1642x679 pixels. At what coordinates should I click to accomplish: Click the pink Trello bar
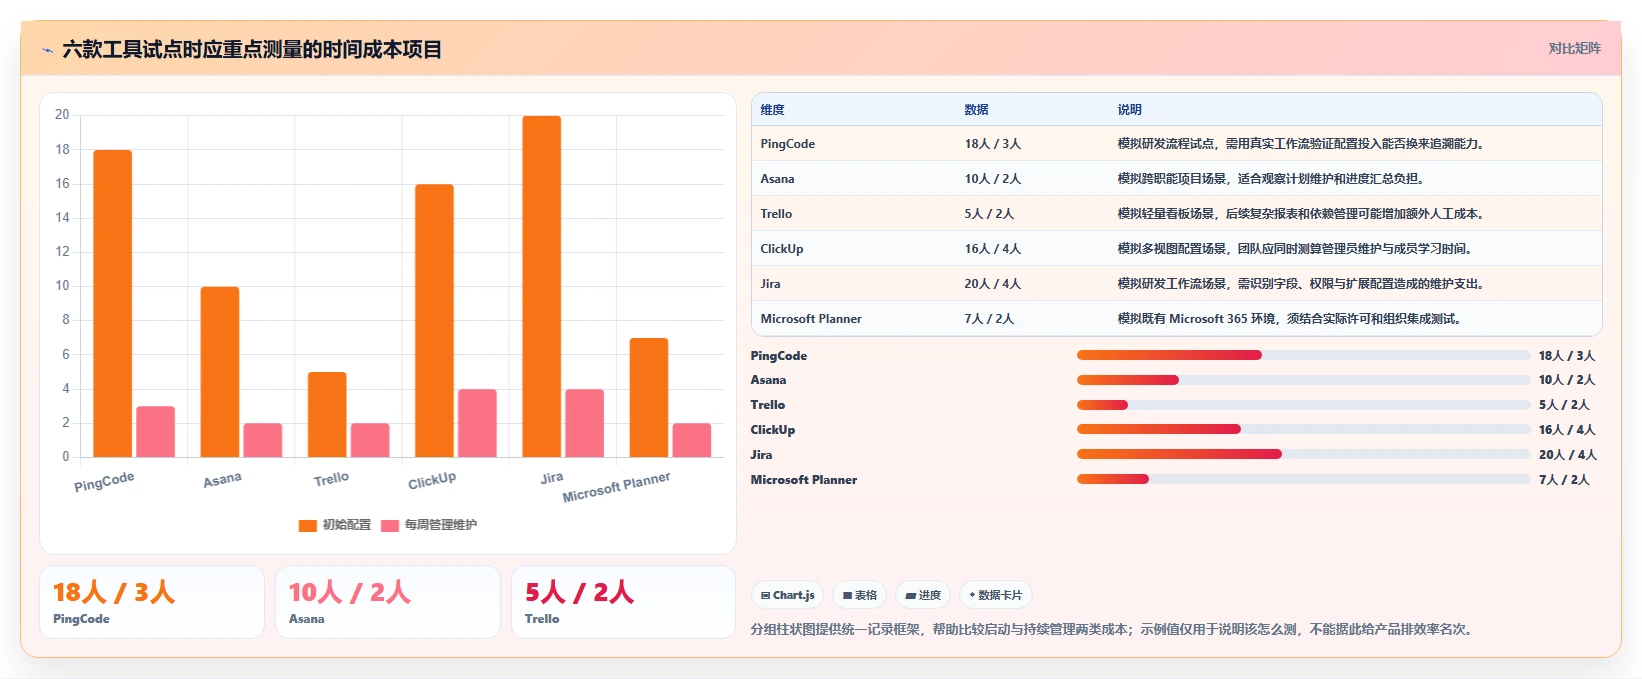pos(370,440)
